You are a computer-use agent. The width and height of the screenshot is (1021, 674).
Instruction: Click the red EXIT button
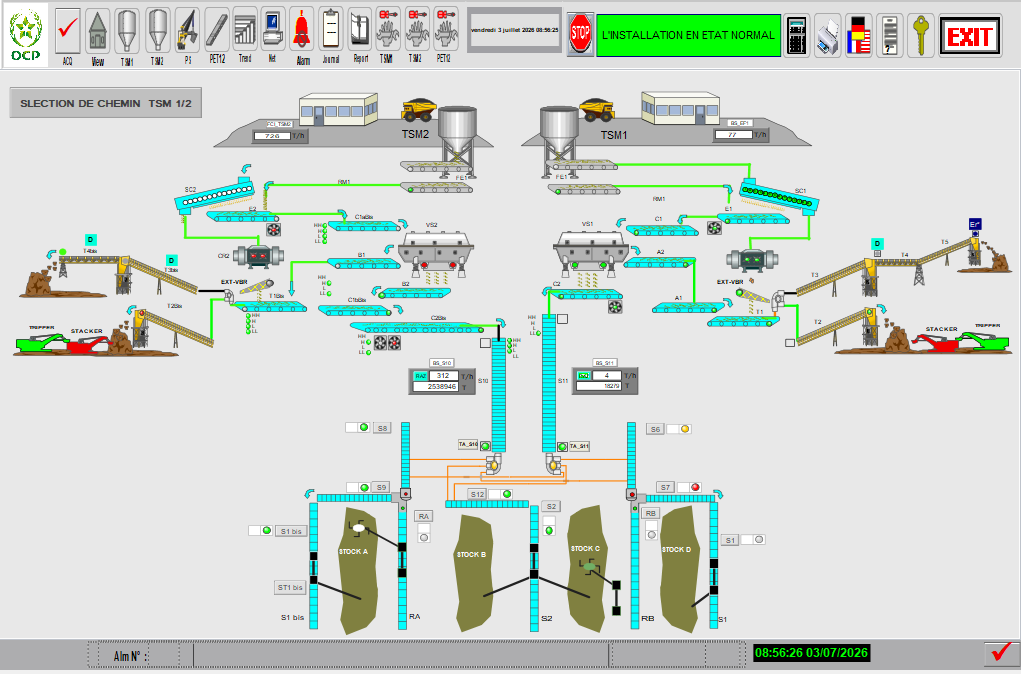point(970,36)
